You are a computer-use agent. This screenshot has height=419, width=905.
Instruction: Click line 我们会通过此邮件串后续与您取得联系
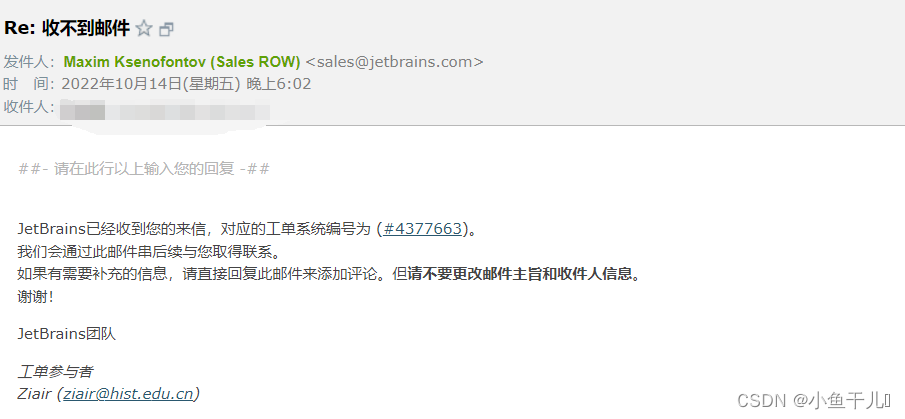151,252
